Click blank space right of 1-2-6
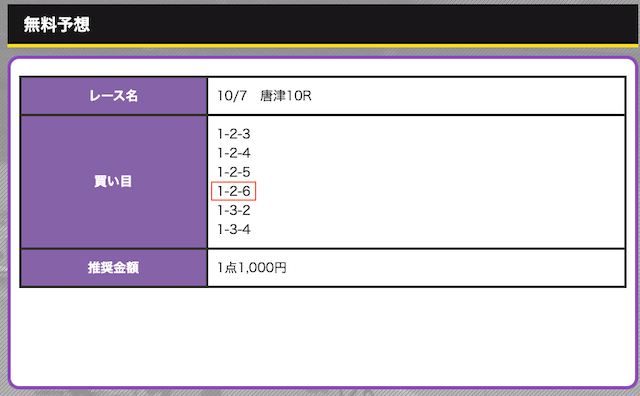This screenshot has height=396, width=640. [439, 191]
